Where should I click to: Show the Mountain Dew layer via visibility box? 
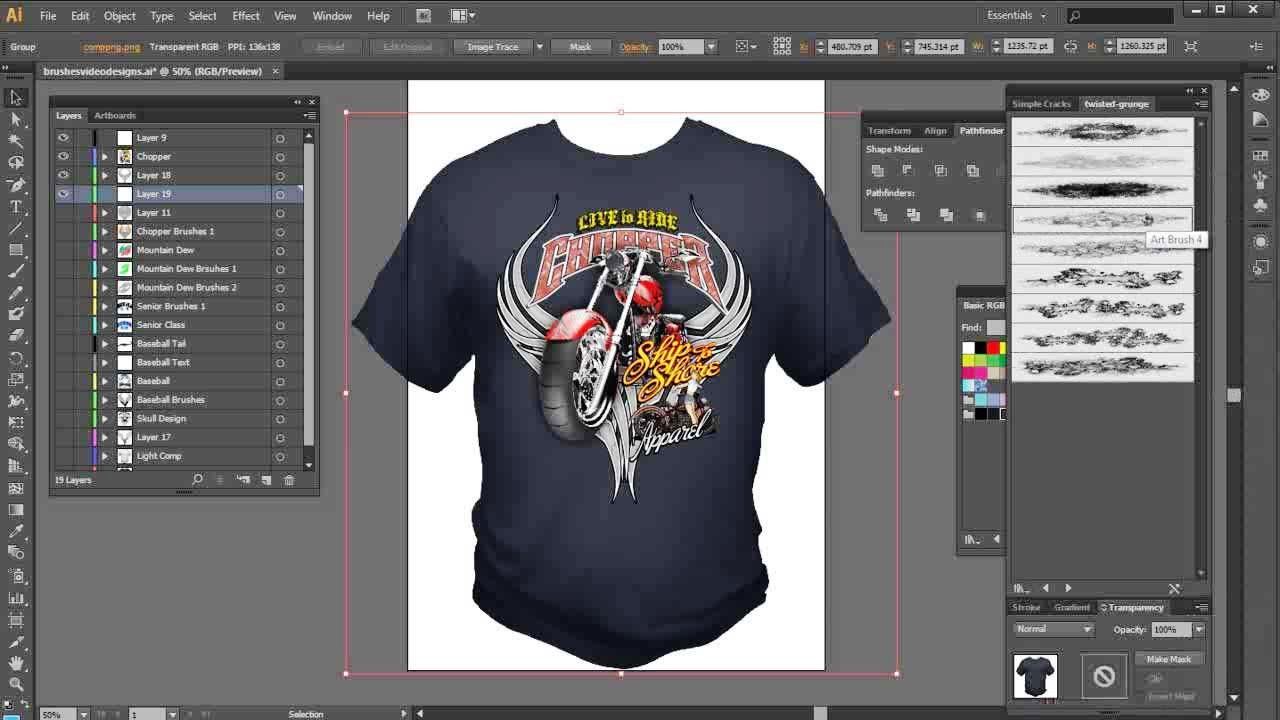coord(64,250)
